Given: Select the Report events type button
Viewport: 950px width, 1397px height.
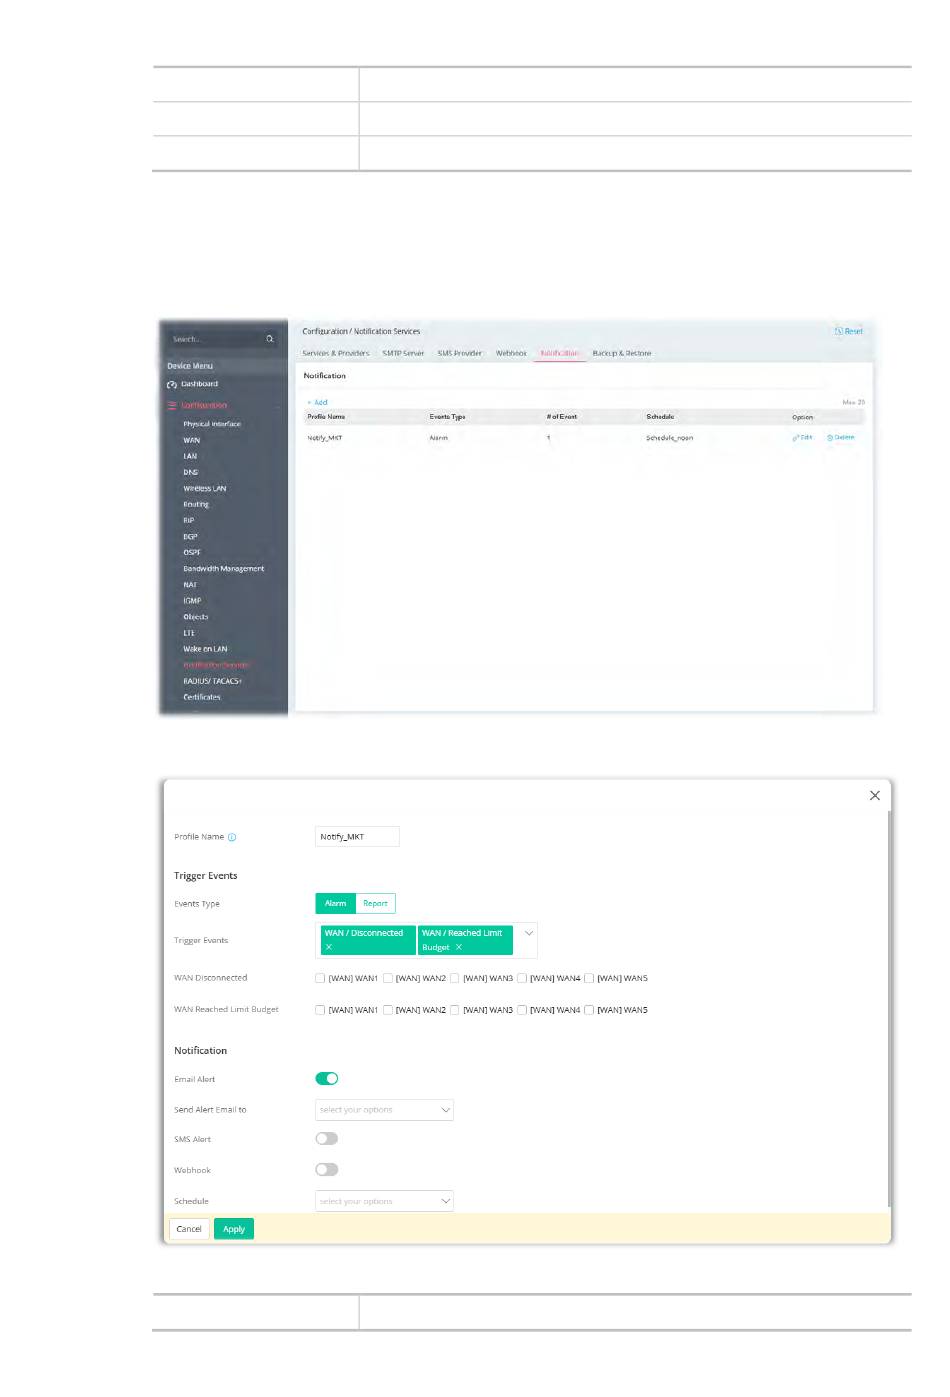Looking at the screenshot, I should pos(375,903).
